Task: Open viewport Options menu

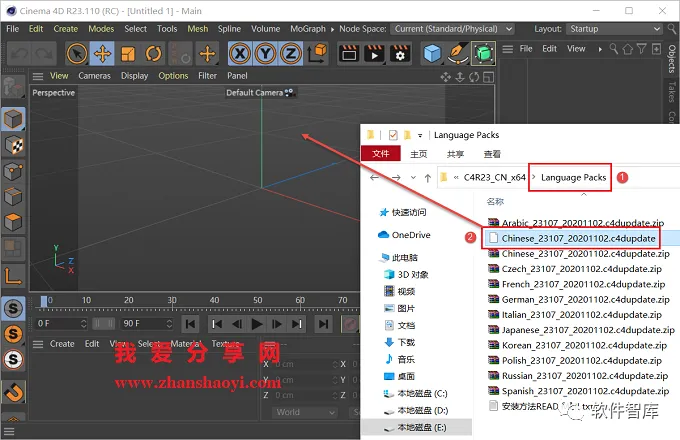Action: (173, 75)
